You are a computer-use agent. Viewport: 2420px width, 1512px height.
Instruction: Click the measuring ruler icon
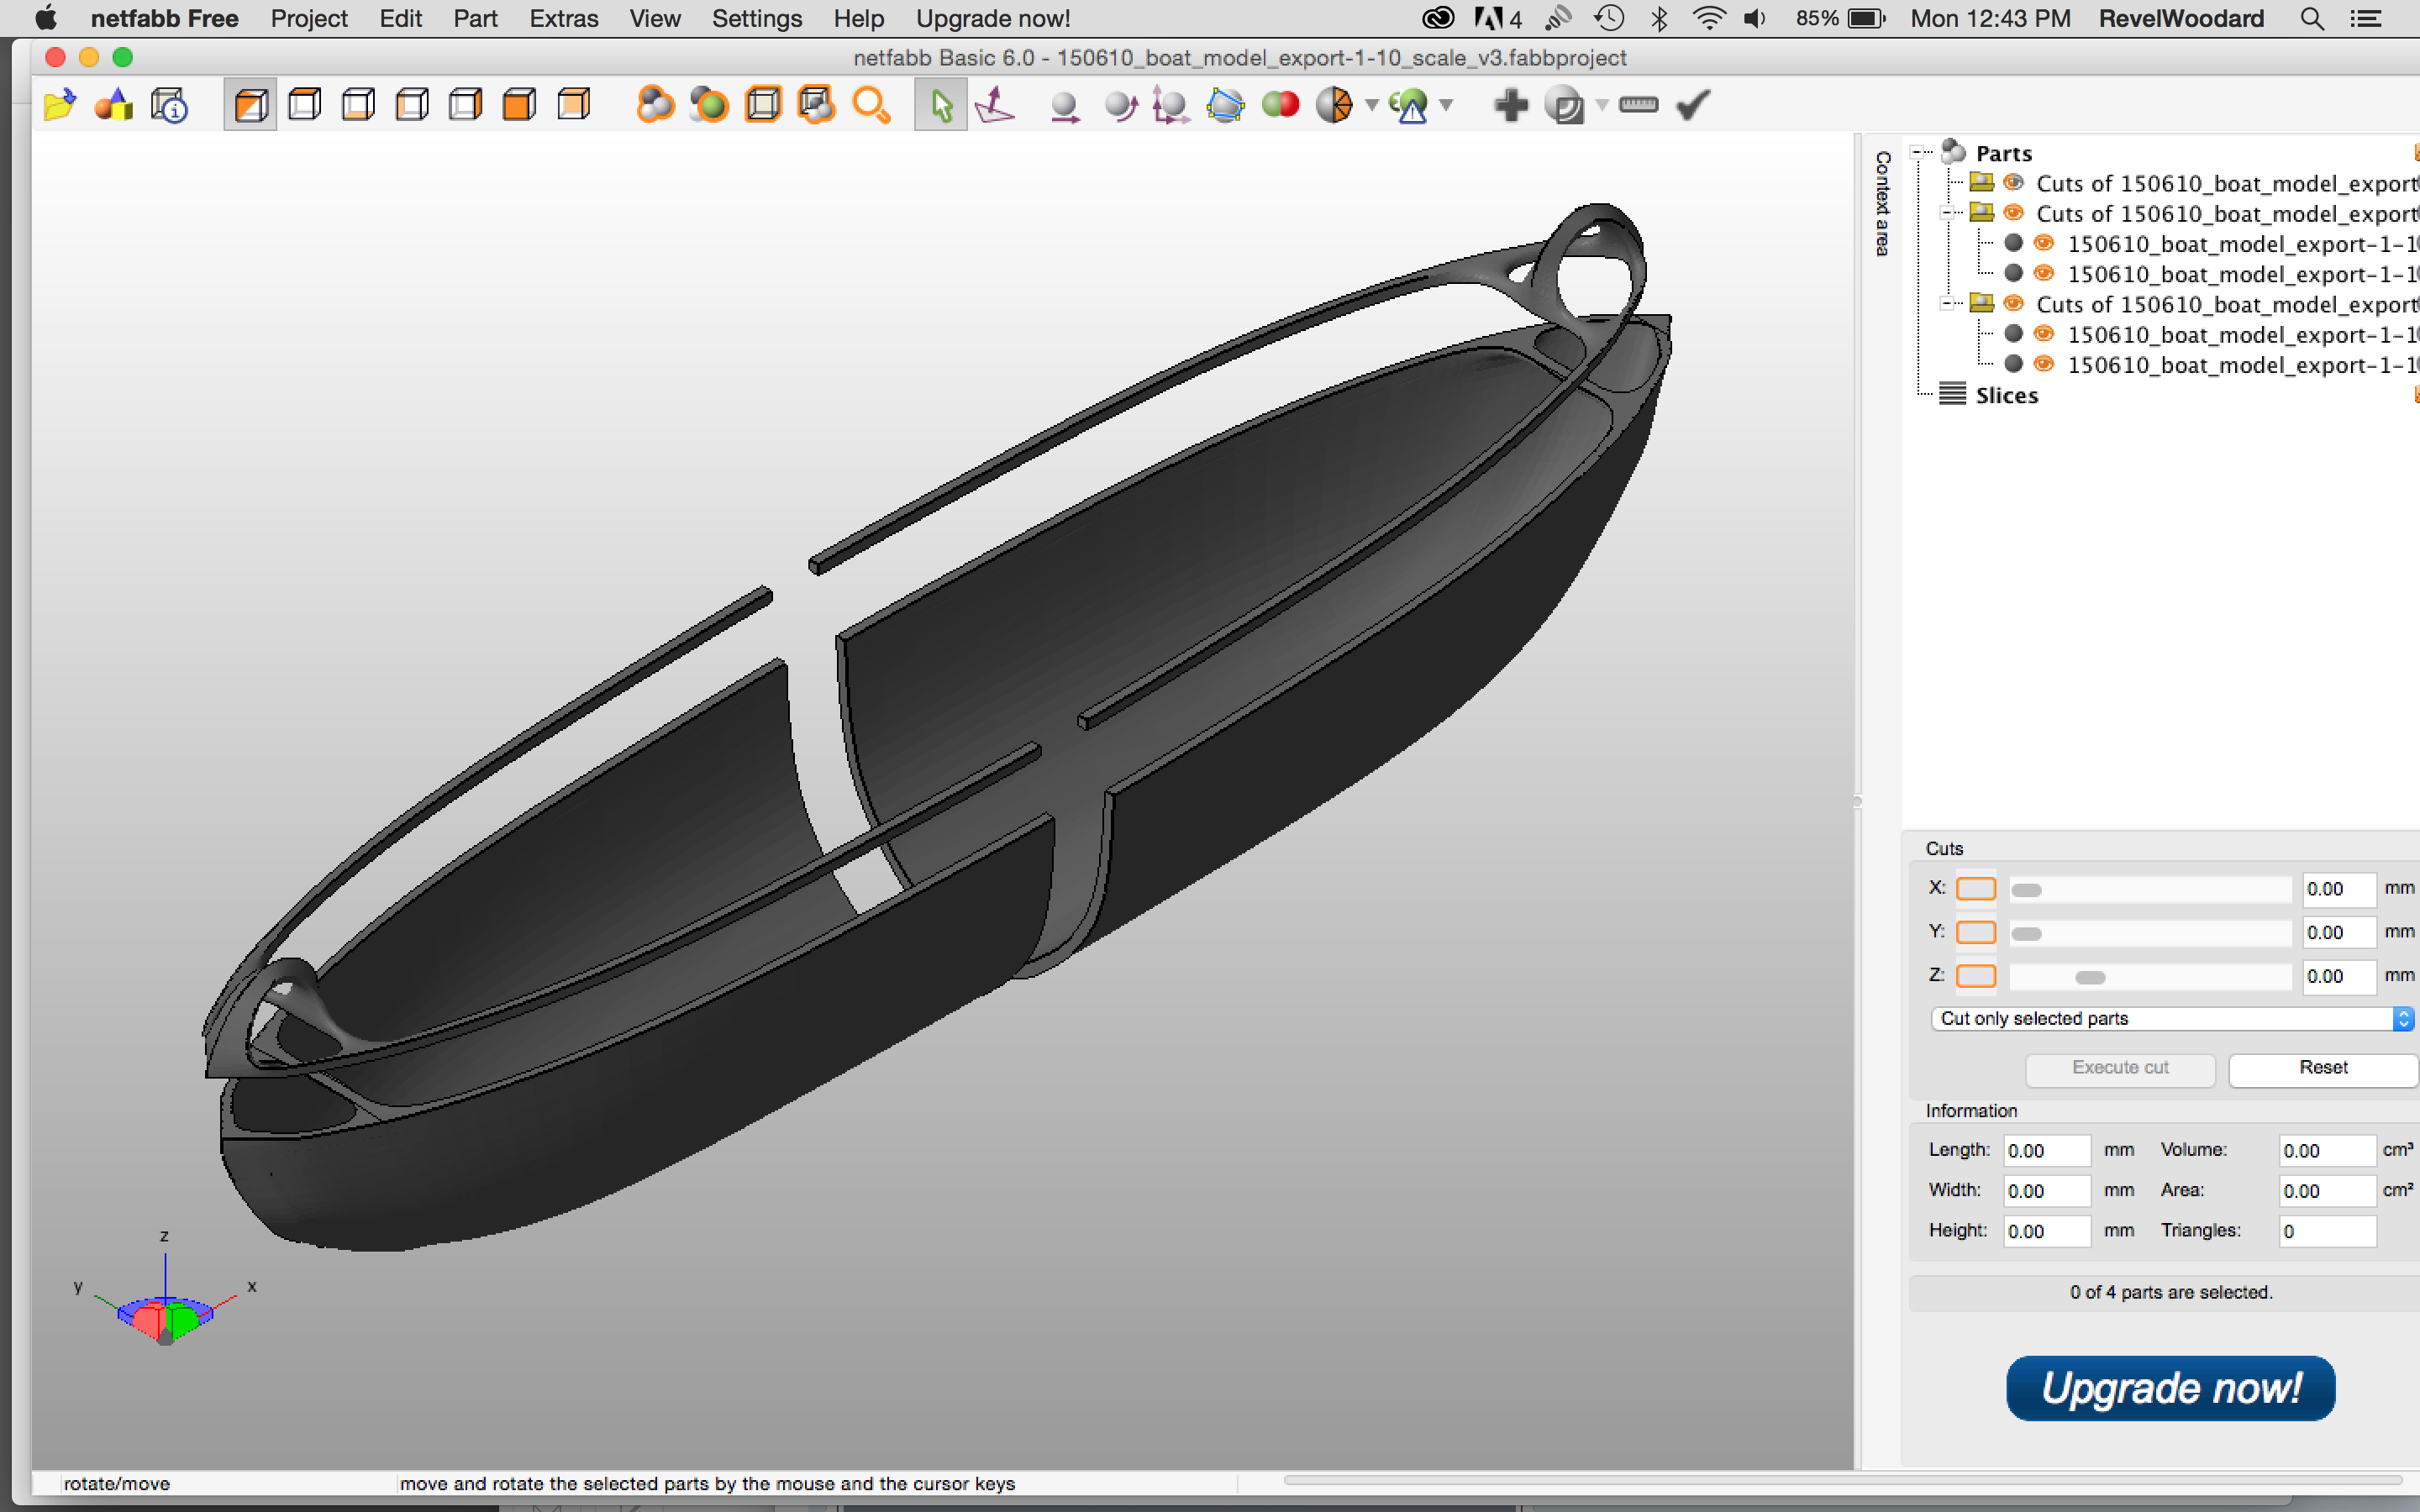click(1638, 105)
